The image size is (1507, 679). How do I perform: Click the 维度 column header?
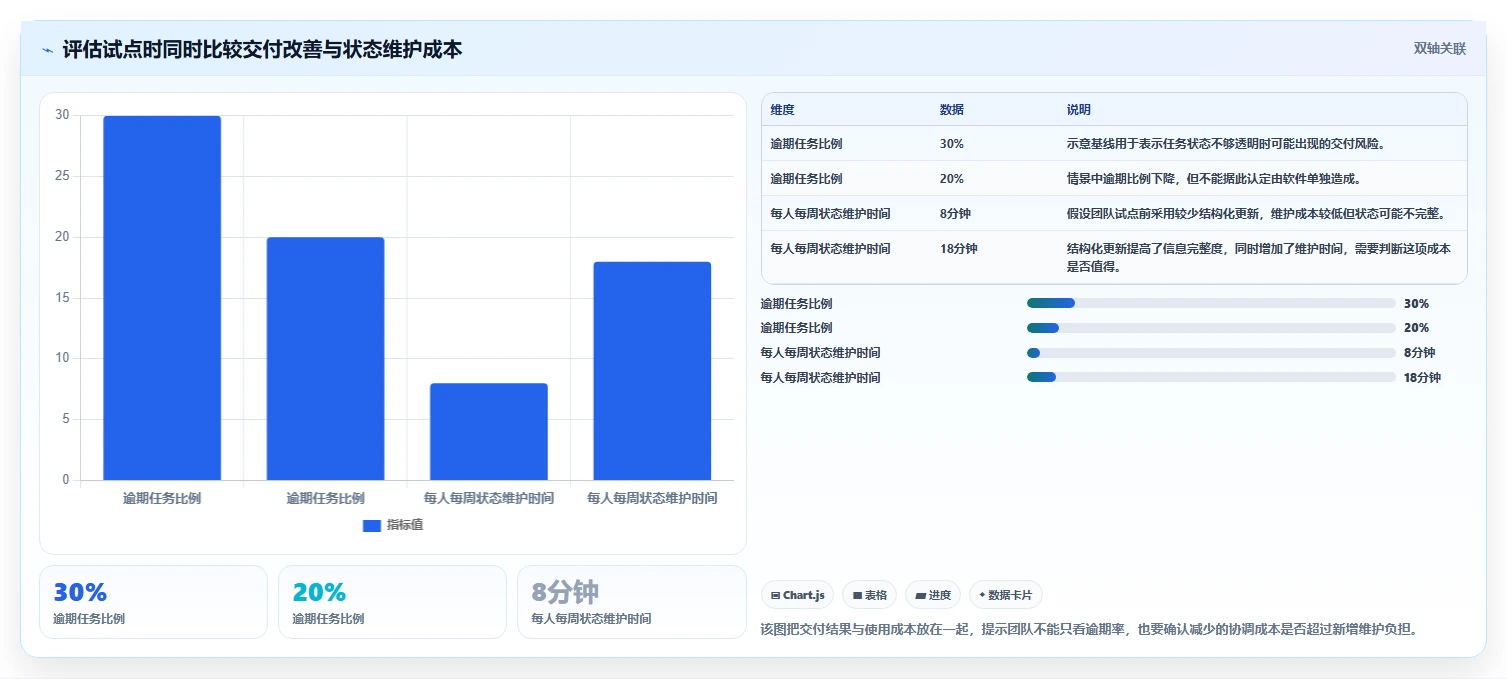coord(782,110)
